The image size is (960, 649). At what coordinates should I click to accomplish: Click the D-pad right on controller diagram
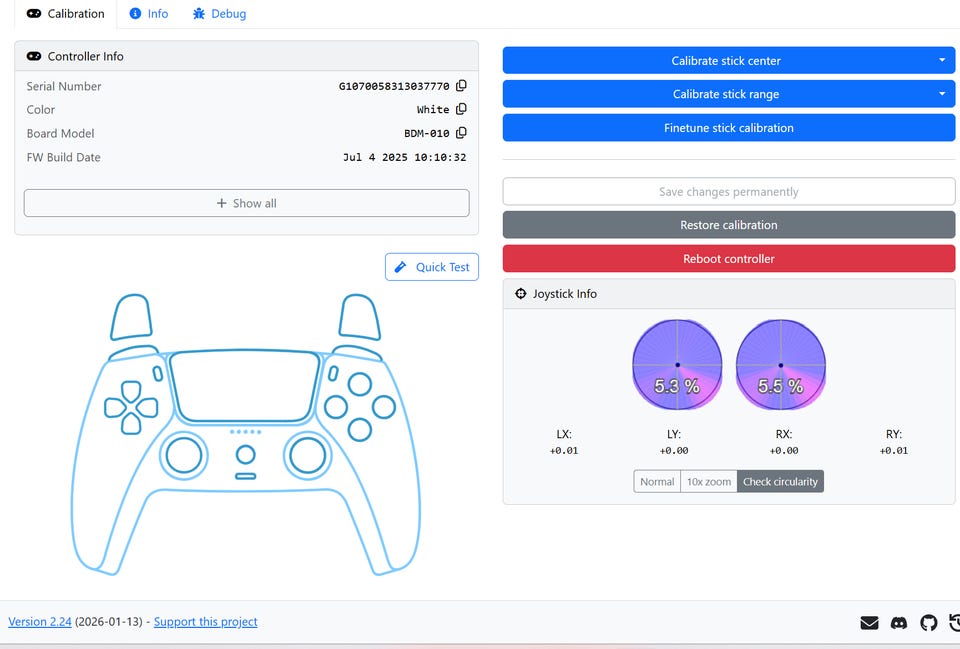147,408
